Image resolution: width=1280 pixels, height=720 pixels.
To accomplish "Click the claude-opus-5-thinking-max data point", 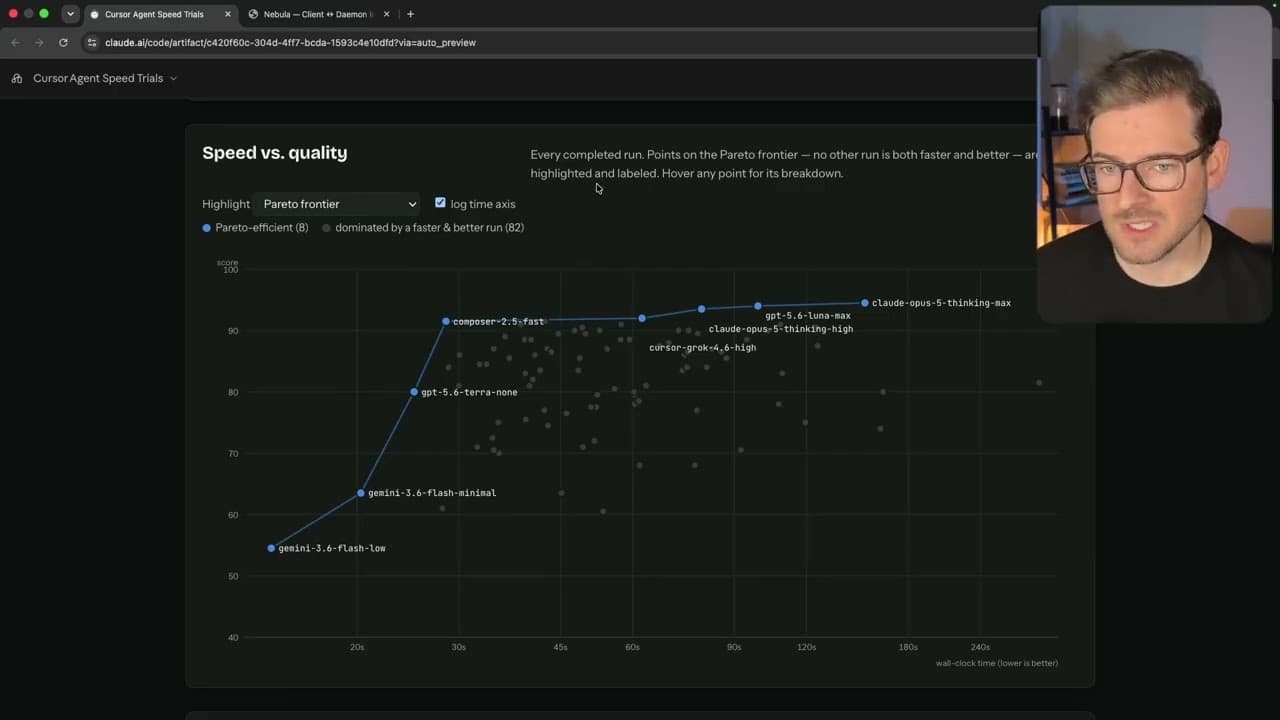I will point(865,303).
